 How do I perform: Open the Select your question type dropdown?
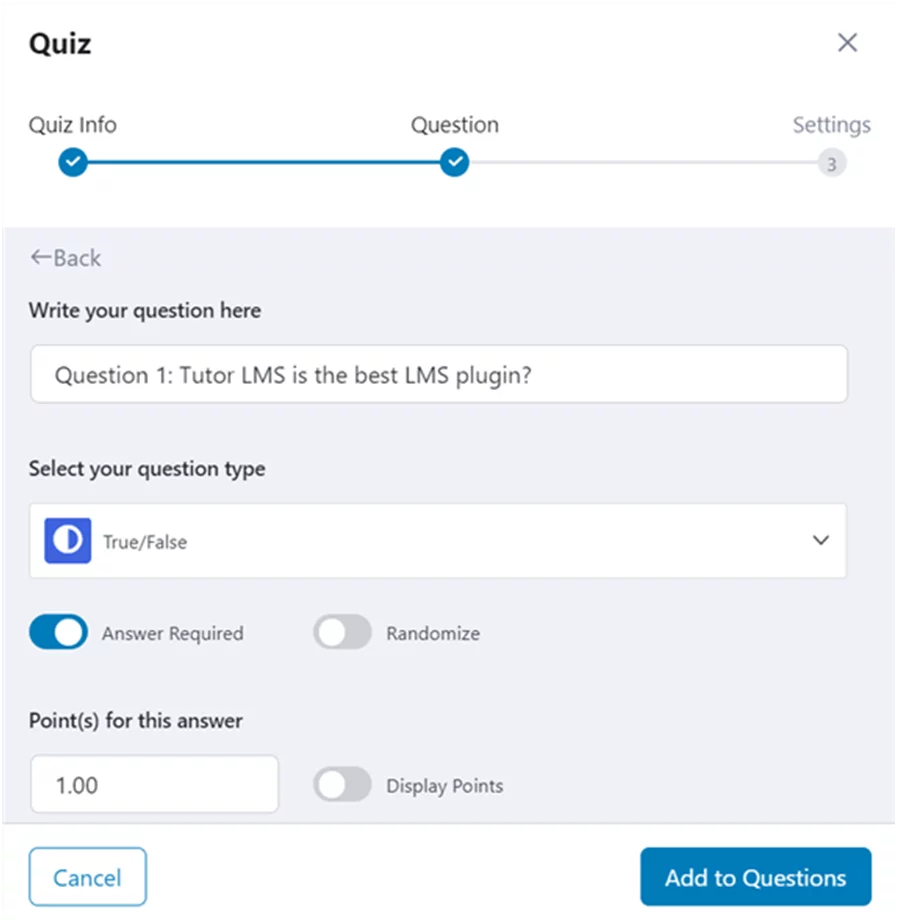[x=440, y=540]
